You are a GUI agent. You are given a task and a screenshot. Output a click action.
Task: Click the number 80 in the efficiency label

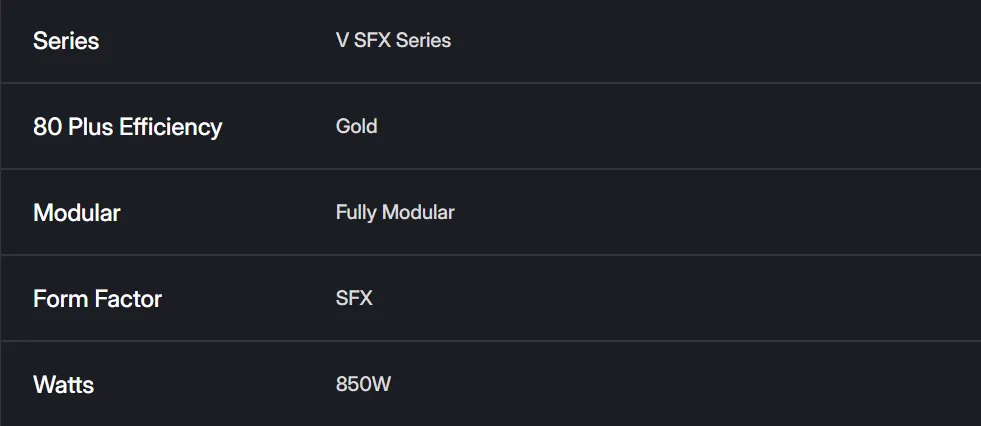point(46,127)
